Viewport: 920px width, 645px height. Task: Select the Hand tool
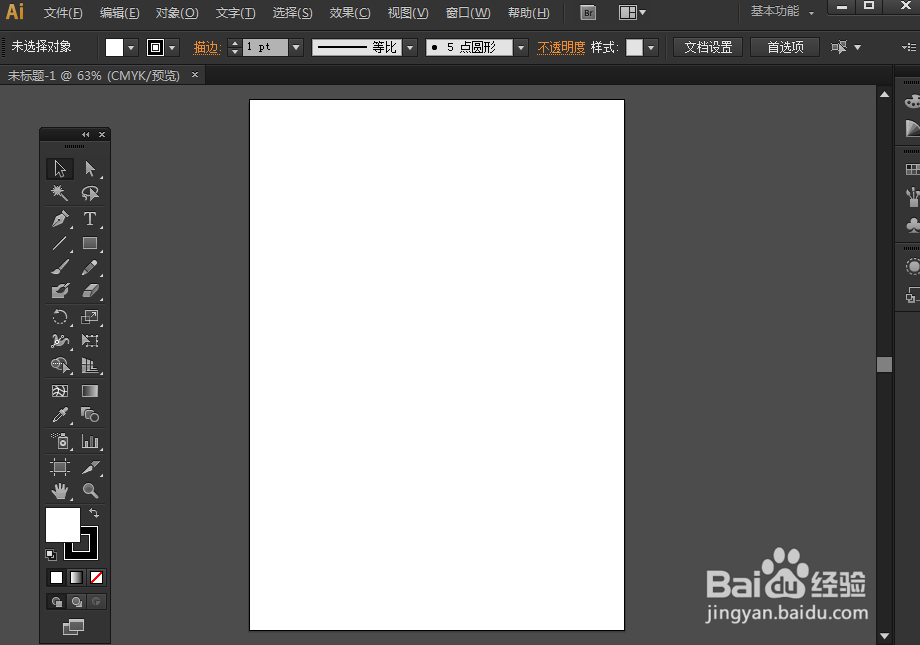[60, 491]
